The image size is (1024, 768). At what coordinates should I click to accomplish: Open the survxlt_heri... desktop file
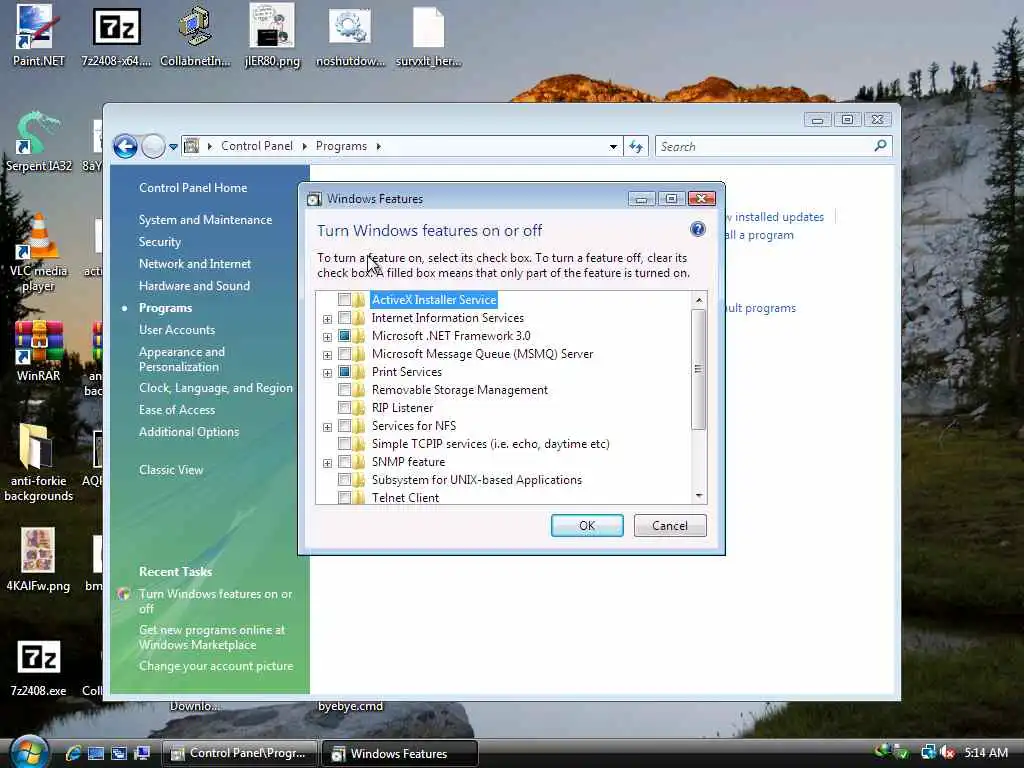tap(428, 34)
